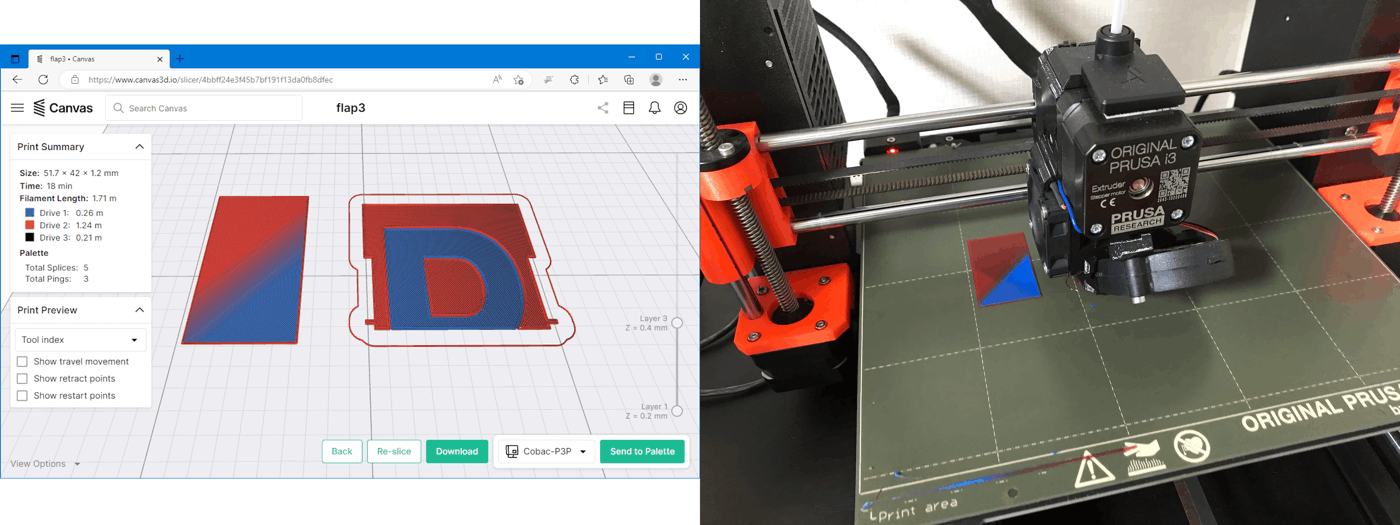
Task: Focus the Search Canvas field
Action: click(x=204, y=108)
